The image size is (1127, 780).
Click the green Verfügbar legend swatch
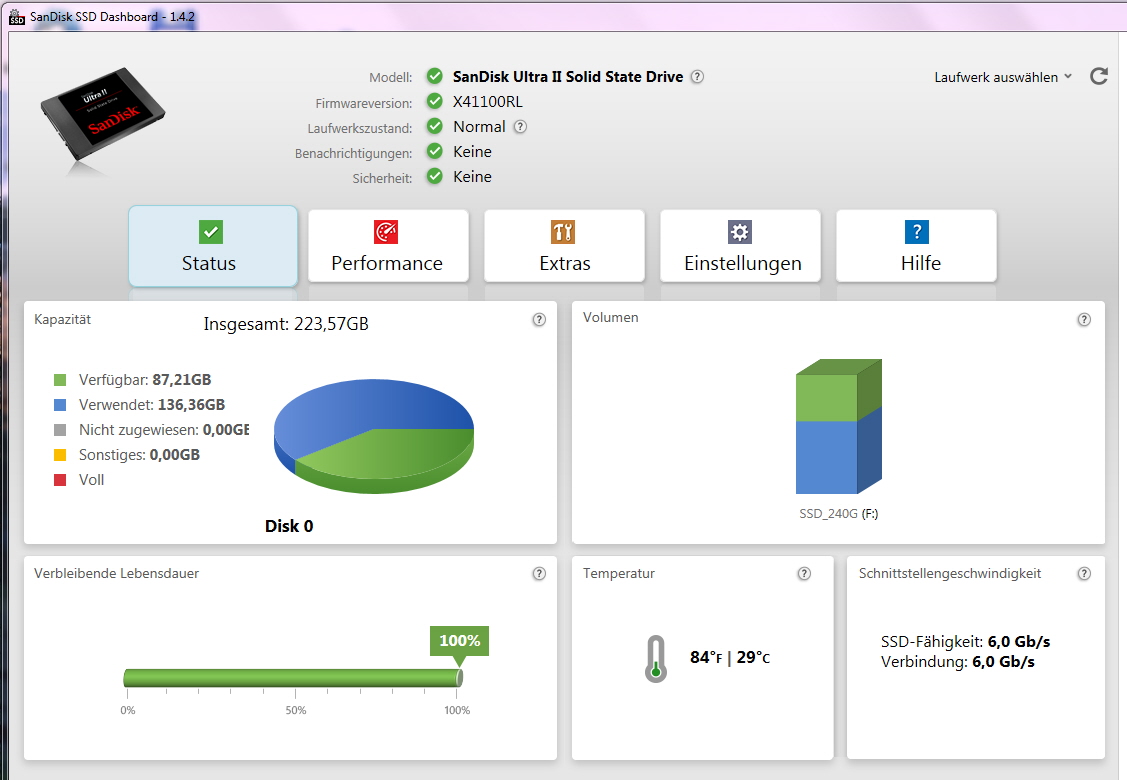pyautogui.click(x=60, y=380)
